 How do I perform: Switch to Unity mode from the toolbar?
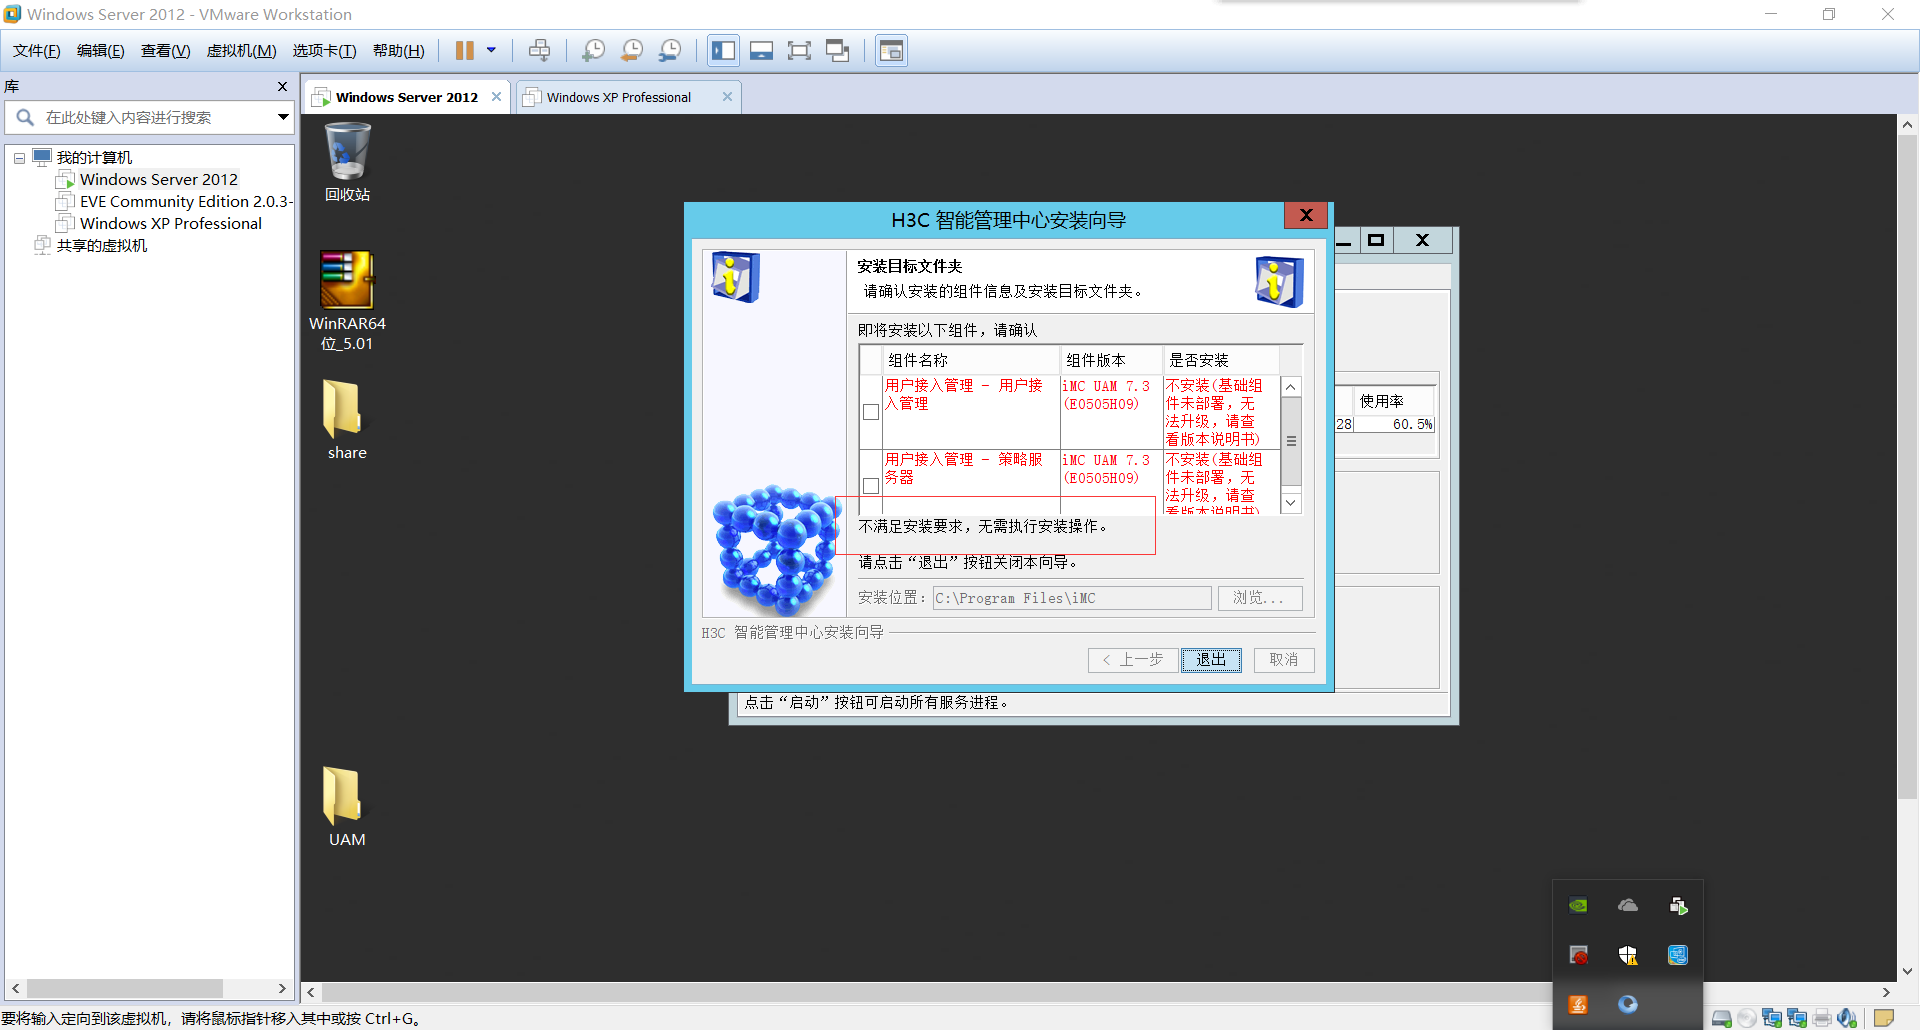click(838, 51)
